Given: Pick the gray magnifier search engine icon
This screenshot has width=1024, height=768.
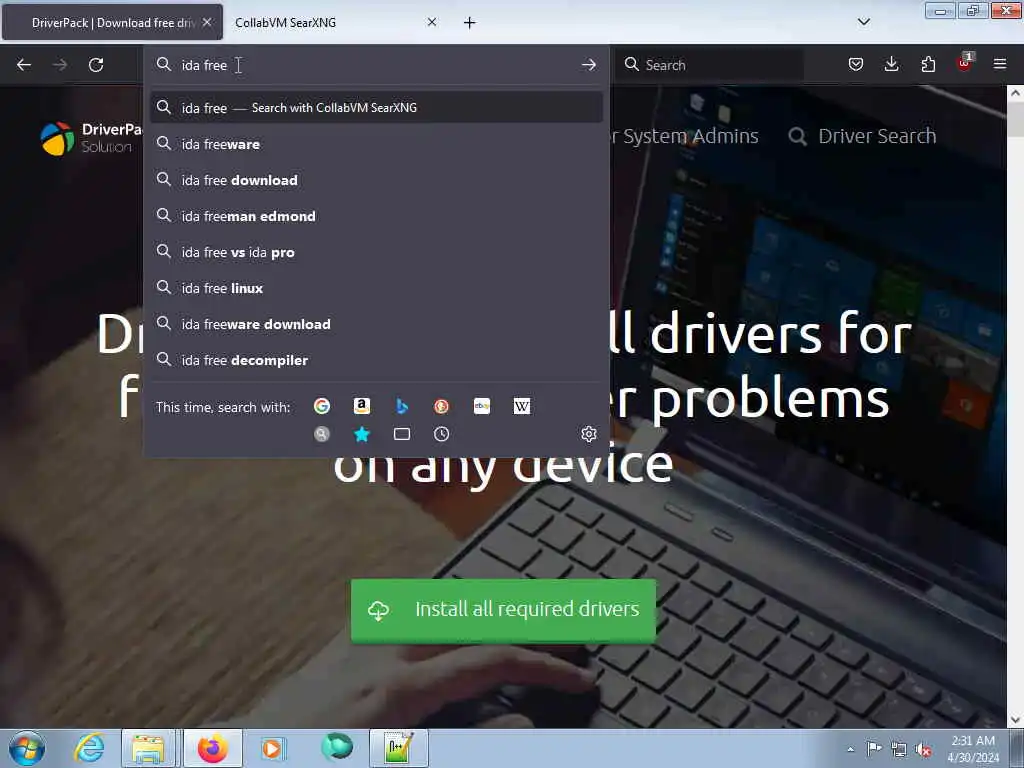Looking at the screenshot, I should pos(322,434).
